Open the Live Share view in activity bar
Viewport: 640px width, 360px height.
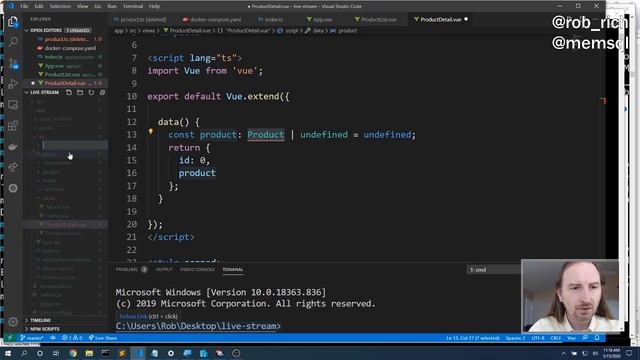pyautogui.click(x=13, y=167)
